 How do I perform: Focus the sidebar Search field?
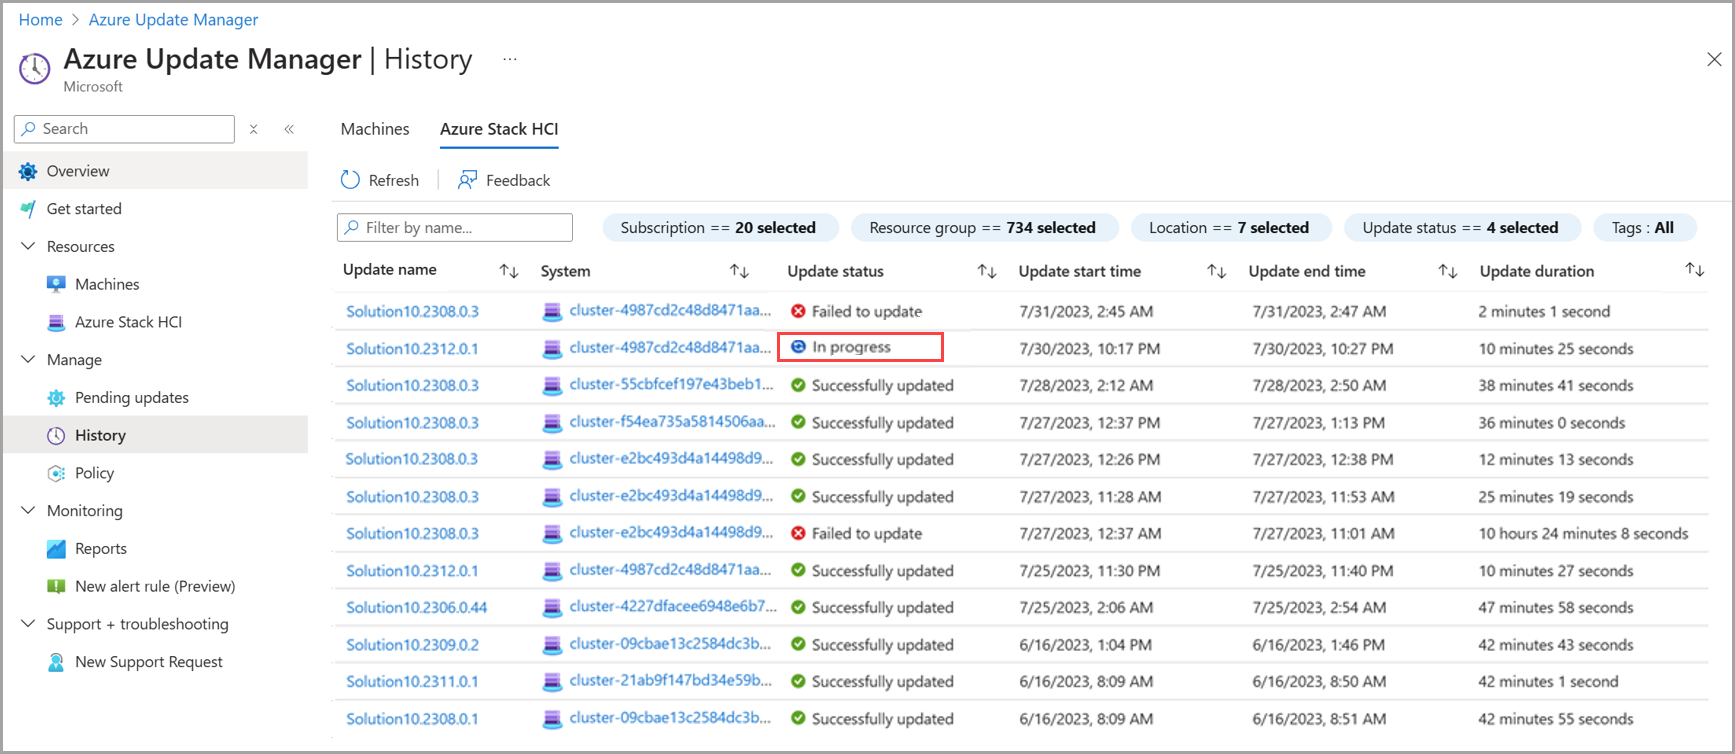124,129
